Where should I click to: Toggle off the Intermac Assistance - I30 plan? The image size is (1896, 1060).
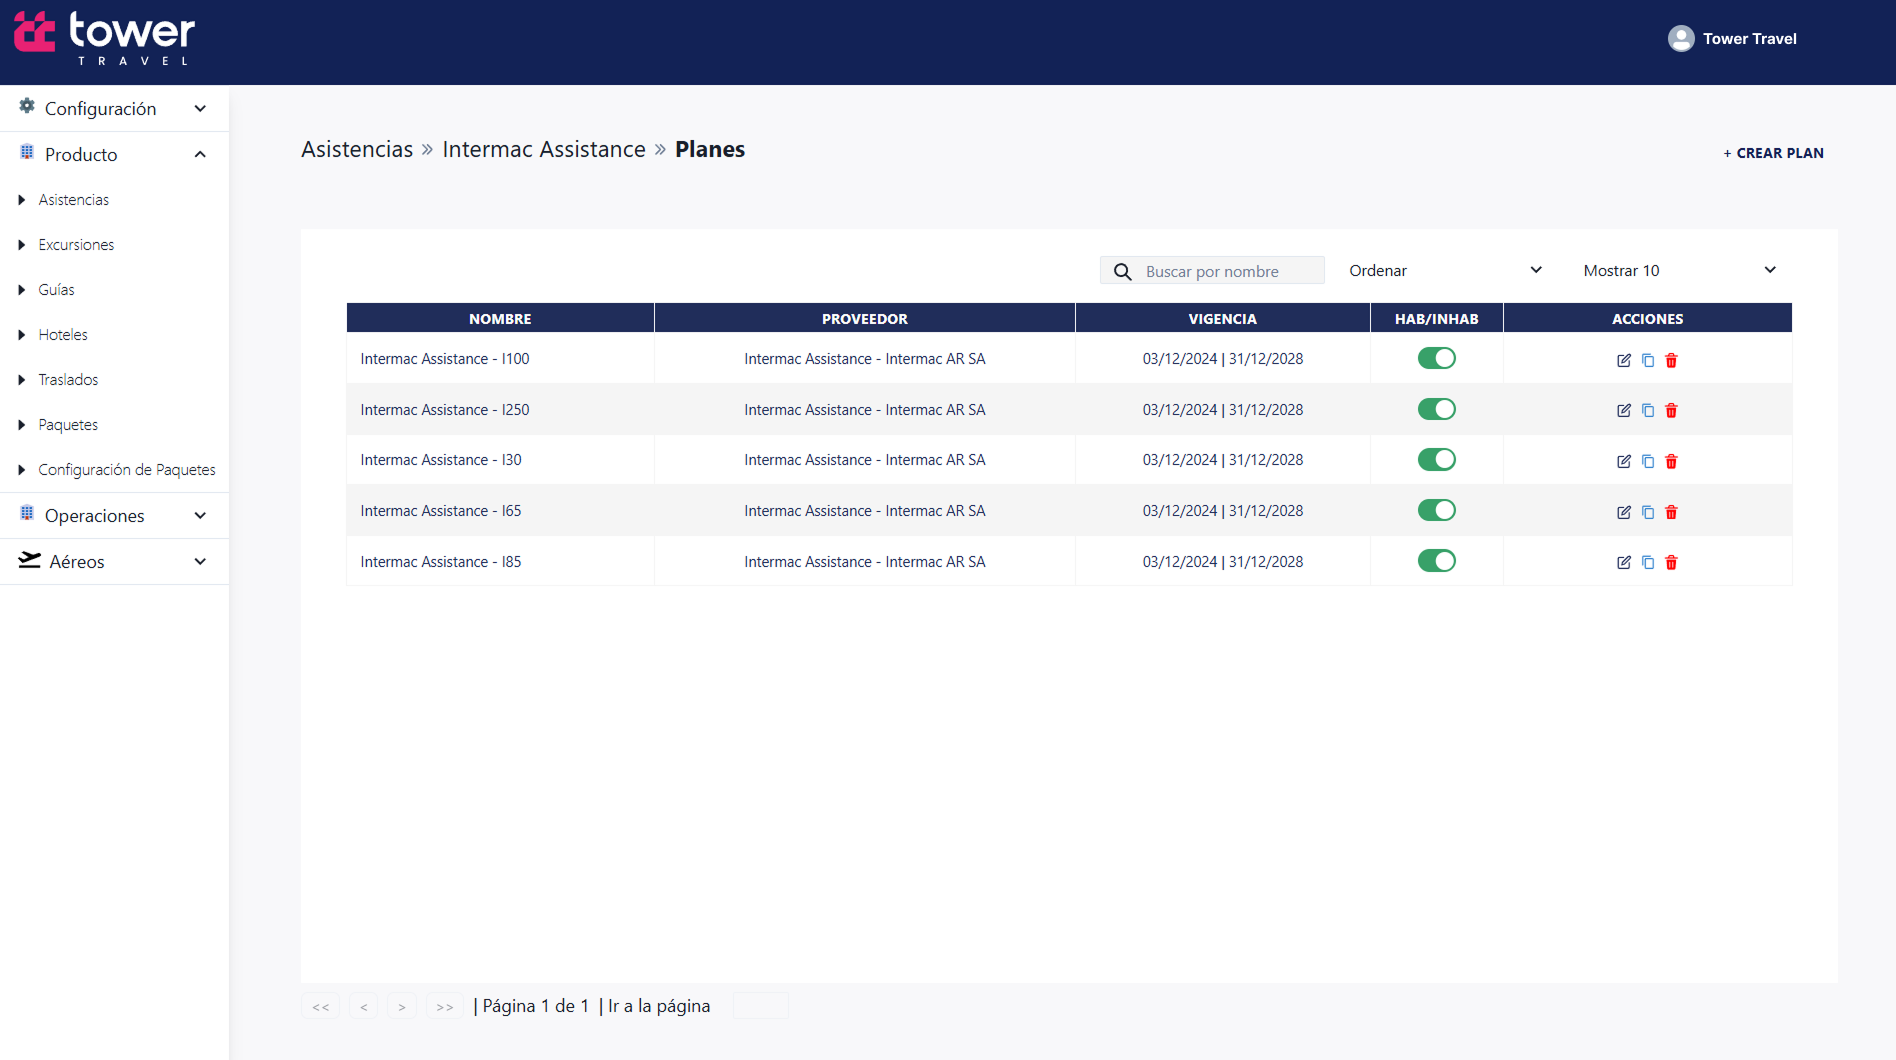(1436, 459)
